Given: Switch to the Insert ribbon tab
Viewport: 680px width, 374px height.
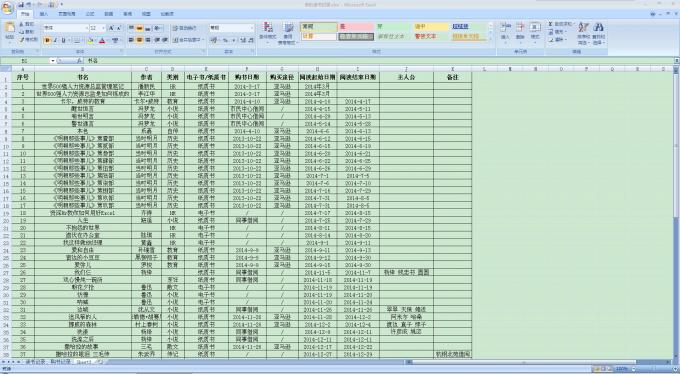Looking at the screenshot, I should [44, 14].
